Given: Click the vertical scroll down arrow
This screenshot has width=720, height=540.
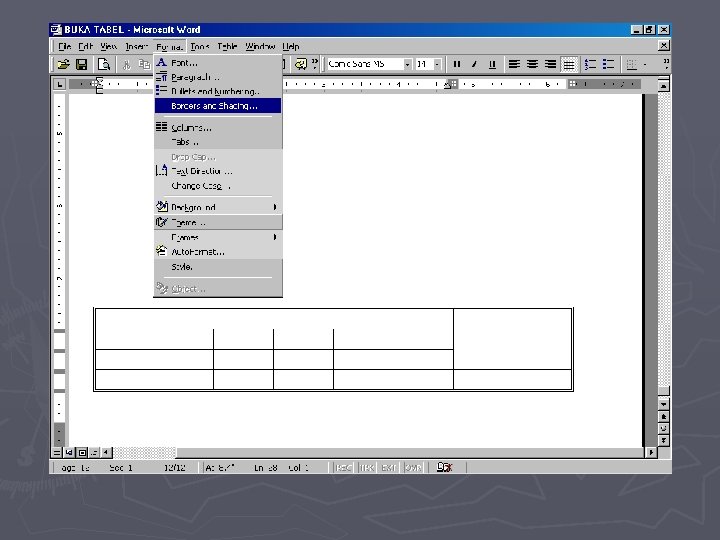Looking at the screenshot, I should click(664, 405).
